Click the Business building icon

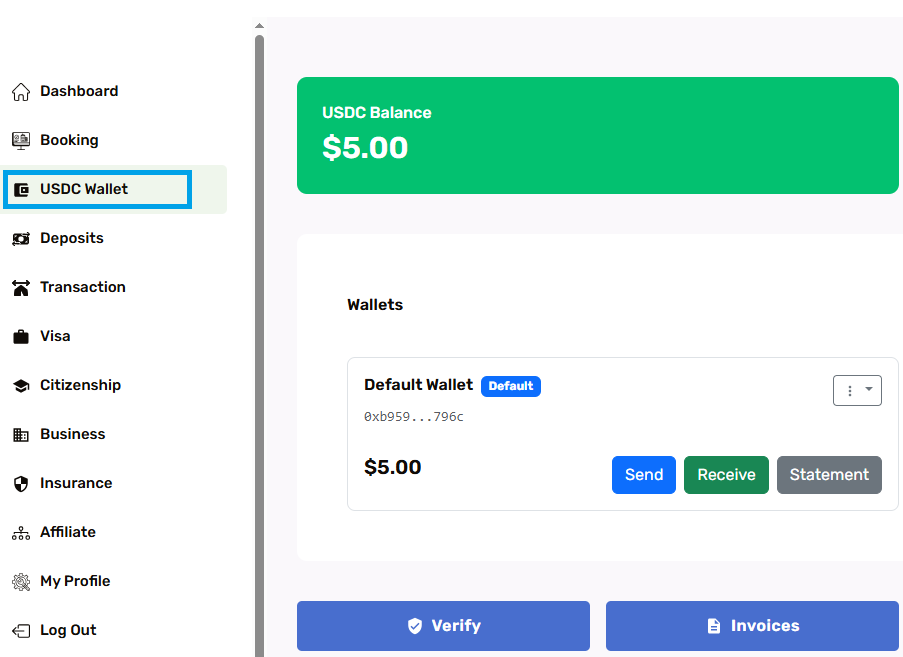tap(21, 435)
